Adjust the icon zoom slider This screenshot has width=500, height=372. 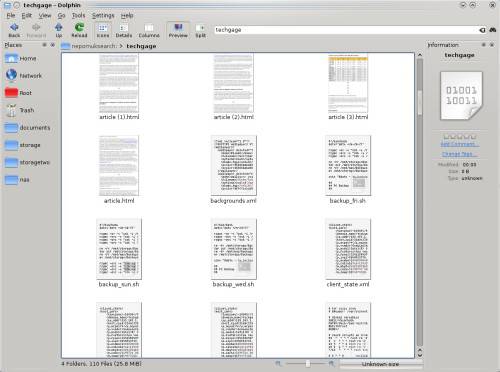(x=308, y=364)
